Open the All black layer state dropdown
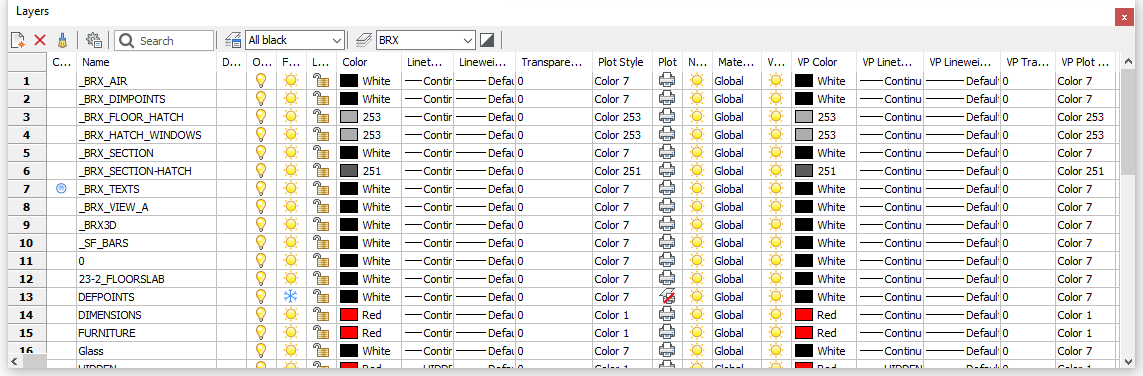The height and width of the screenshot is (376, 1143). point(294,41)
